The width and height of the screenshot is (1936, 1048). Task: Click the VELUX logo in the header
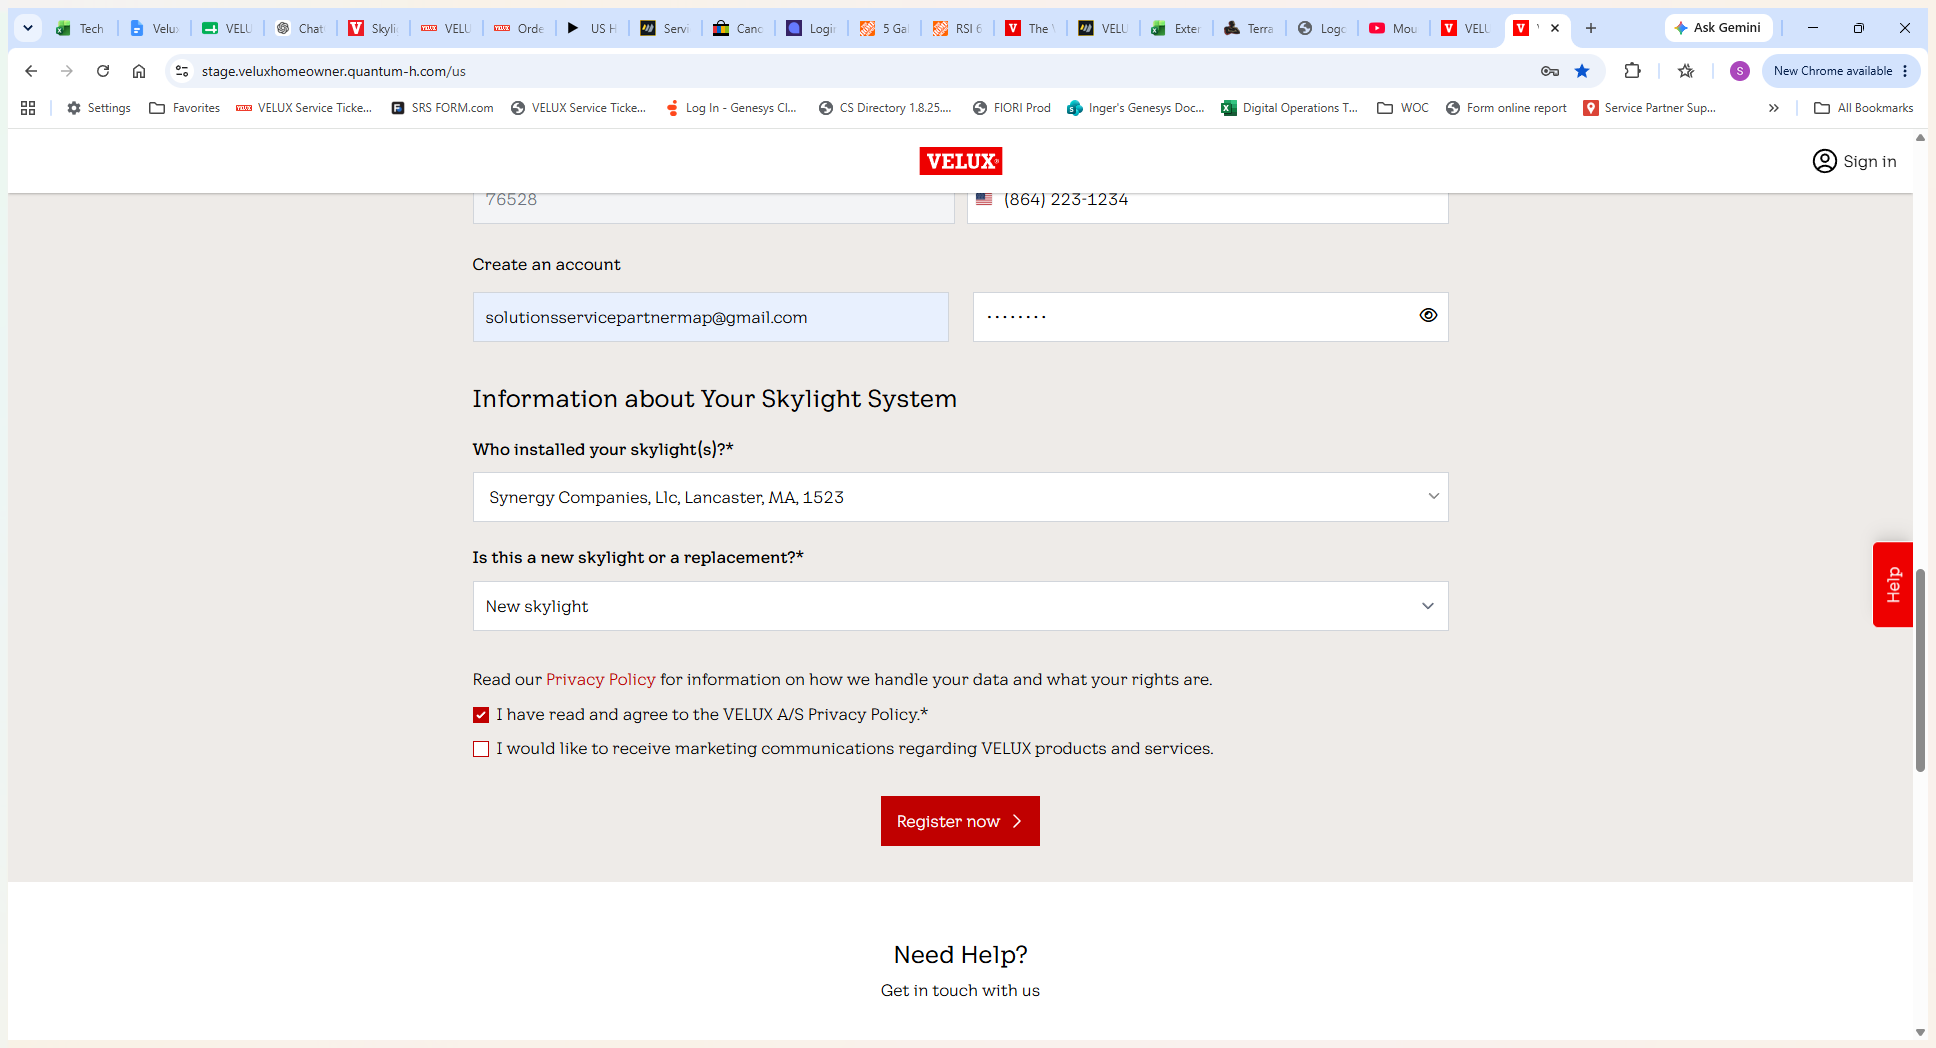click(961, 161)
